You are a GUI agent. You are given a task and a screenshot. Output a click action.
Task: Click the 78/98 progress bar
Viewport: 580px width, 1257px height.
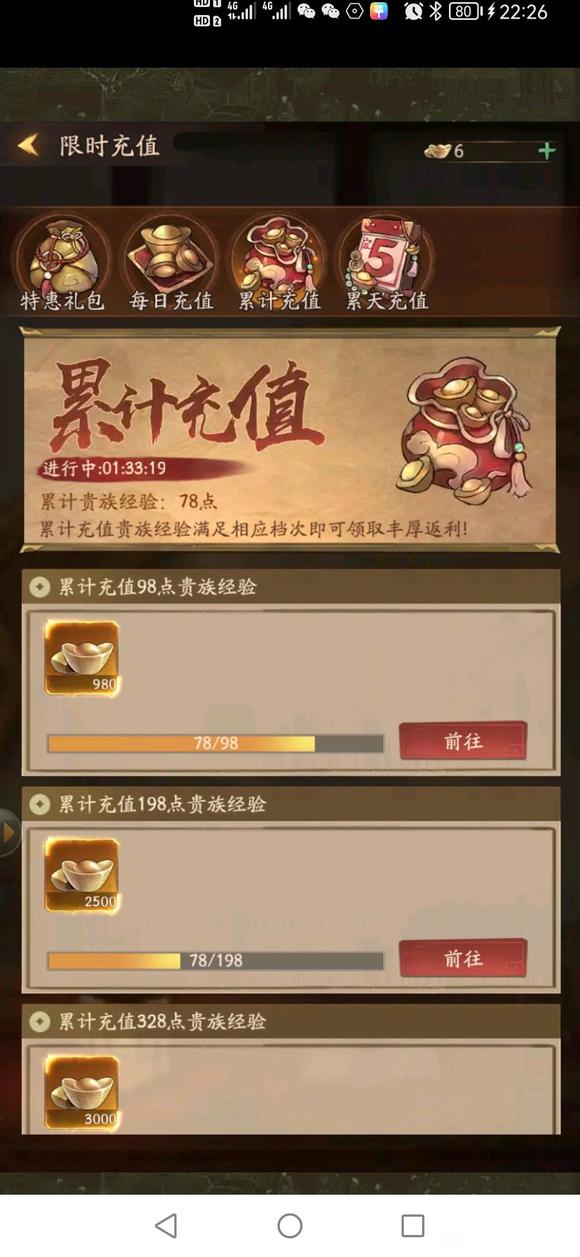[x=216, y=744]
